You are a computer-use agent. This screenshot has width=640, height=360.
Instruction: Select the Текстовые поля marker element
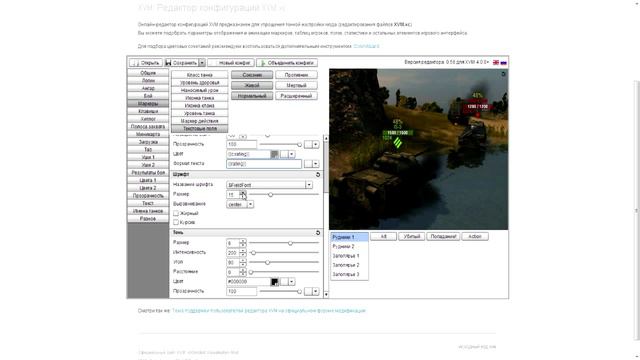click(200, 129)
